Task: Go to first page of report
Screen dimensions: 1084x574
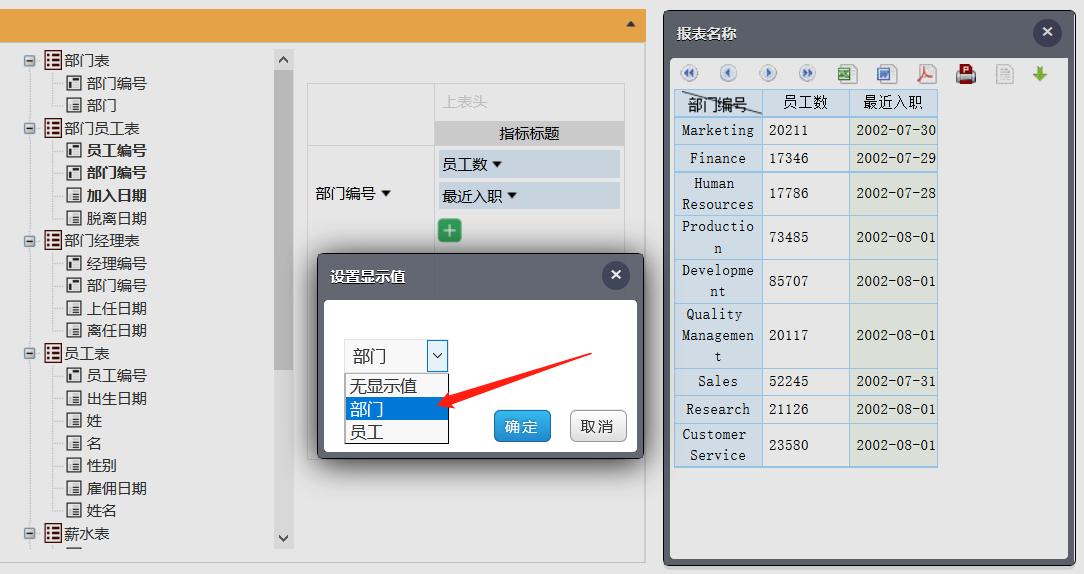Action: pyautogui.click(x=689, y=73)
